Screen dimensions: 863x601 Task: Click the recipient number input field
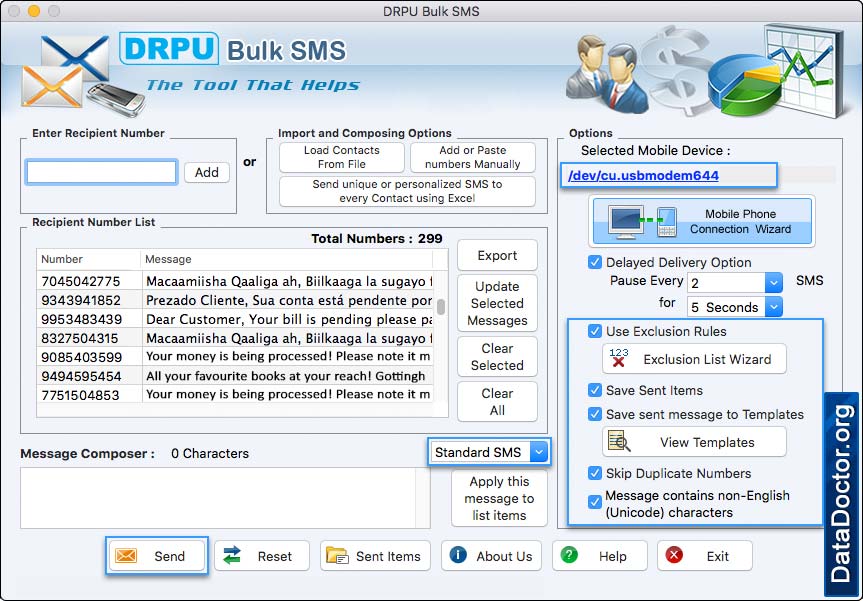point(101,172)
